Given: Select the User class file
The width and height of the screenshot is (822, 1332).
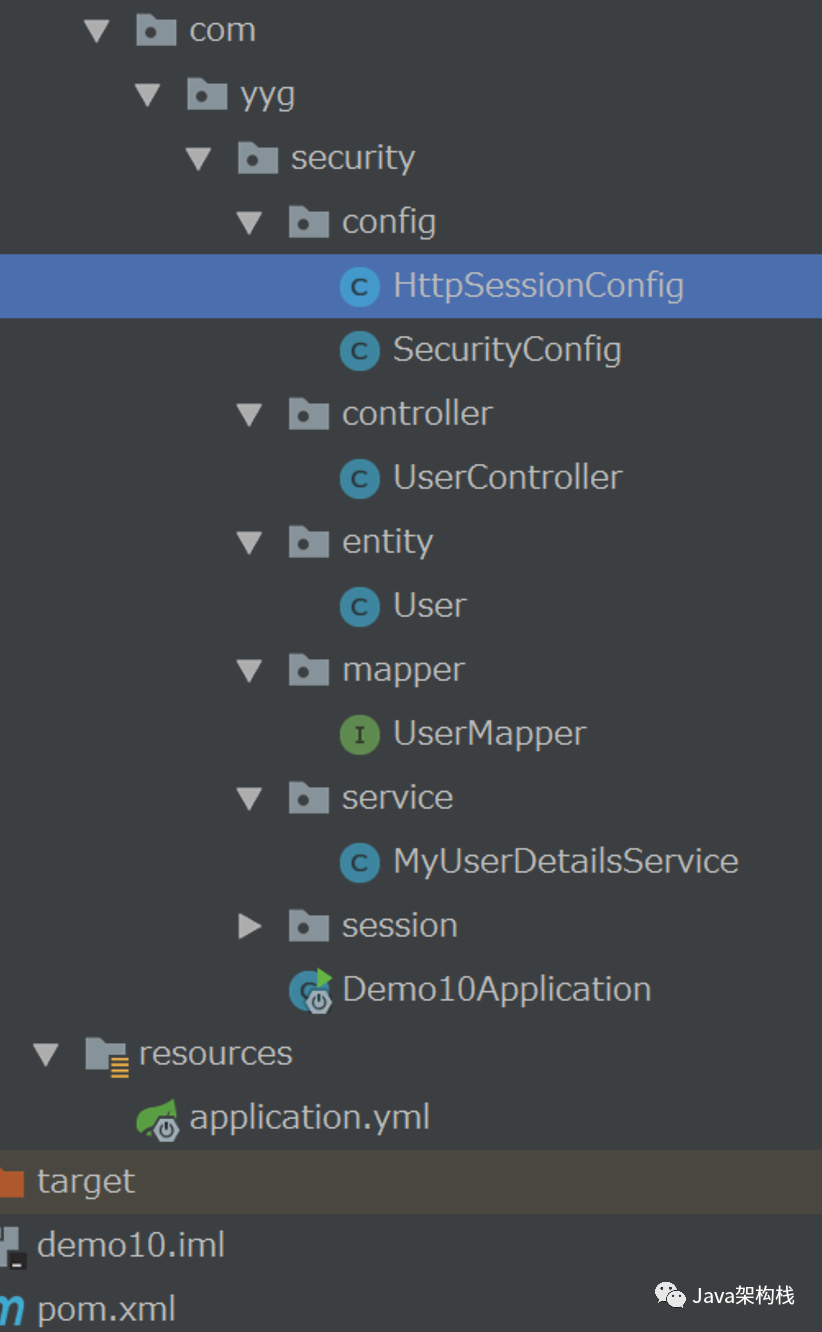Looking at the screenshot, I should tap(429, 606).
